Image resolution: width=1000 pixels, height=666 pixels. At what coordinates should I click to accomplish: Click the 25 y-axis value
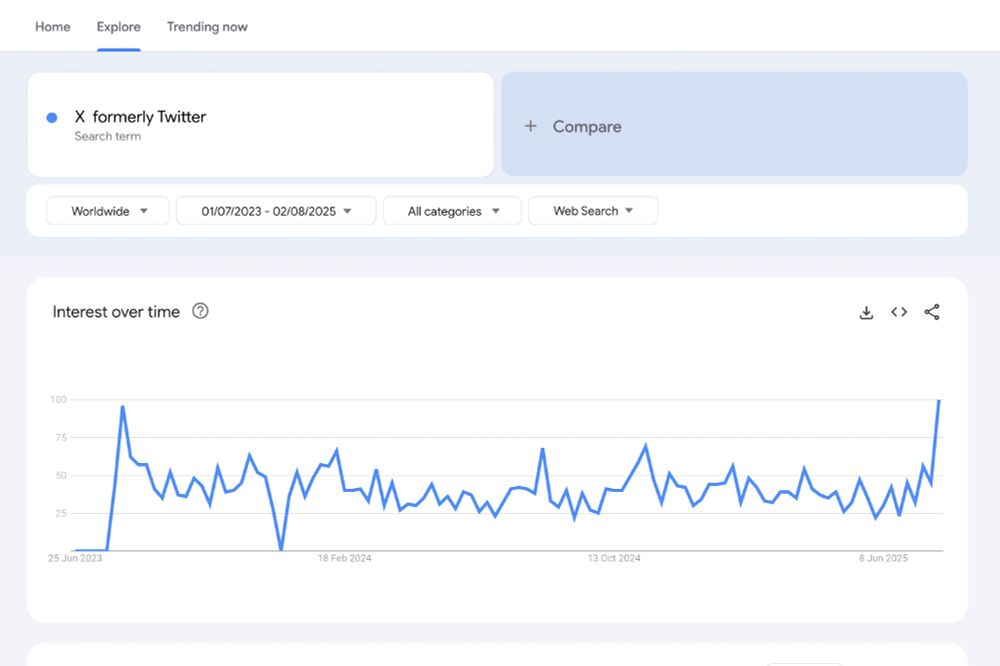tap(61, 514)
